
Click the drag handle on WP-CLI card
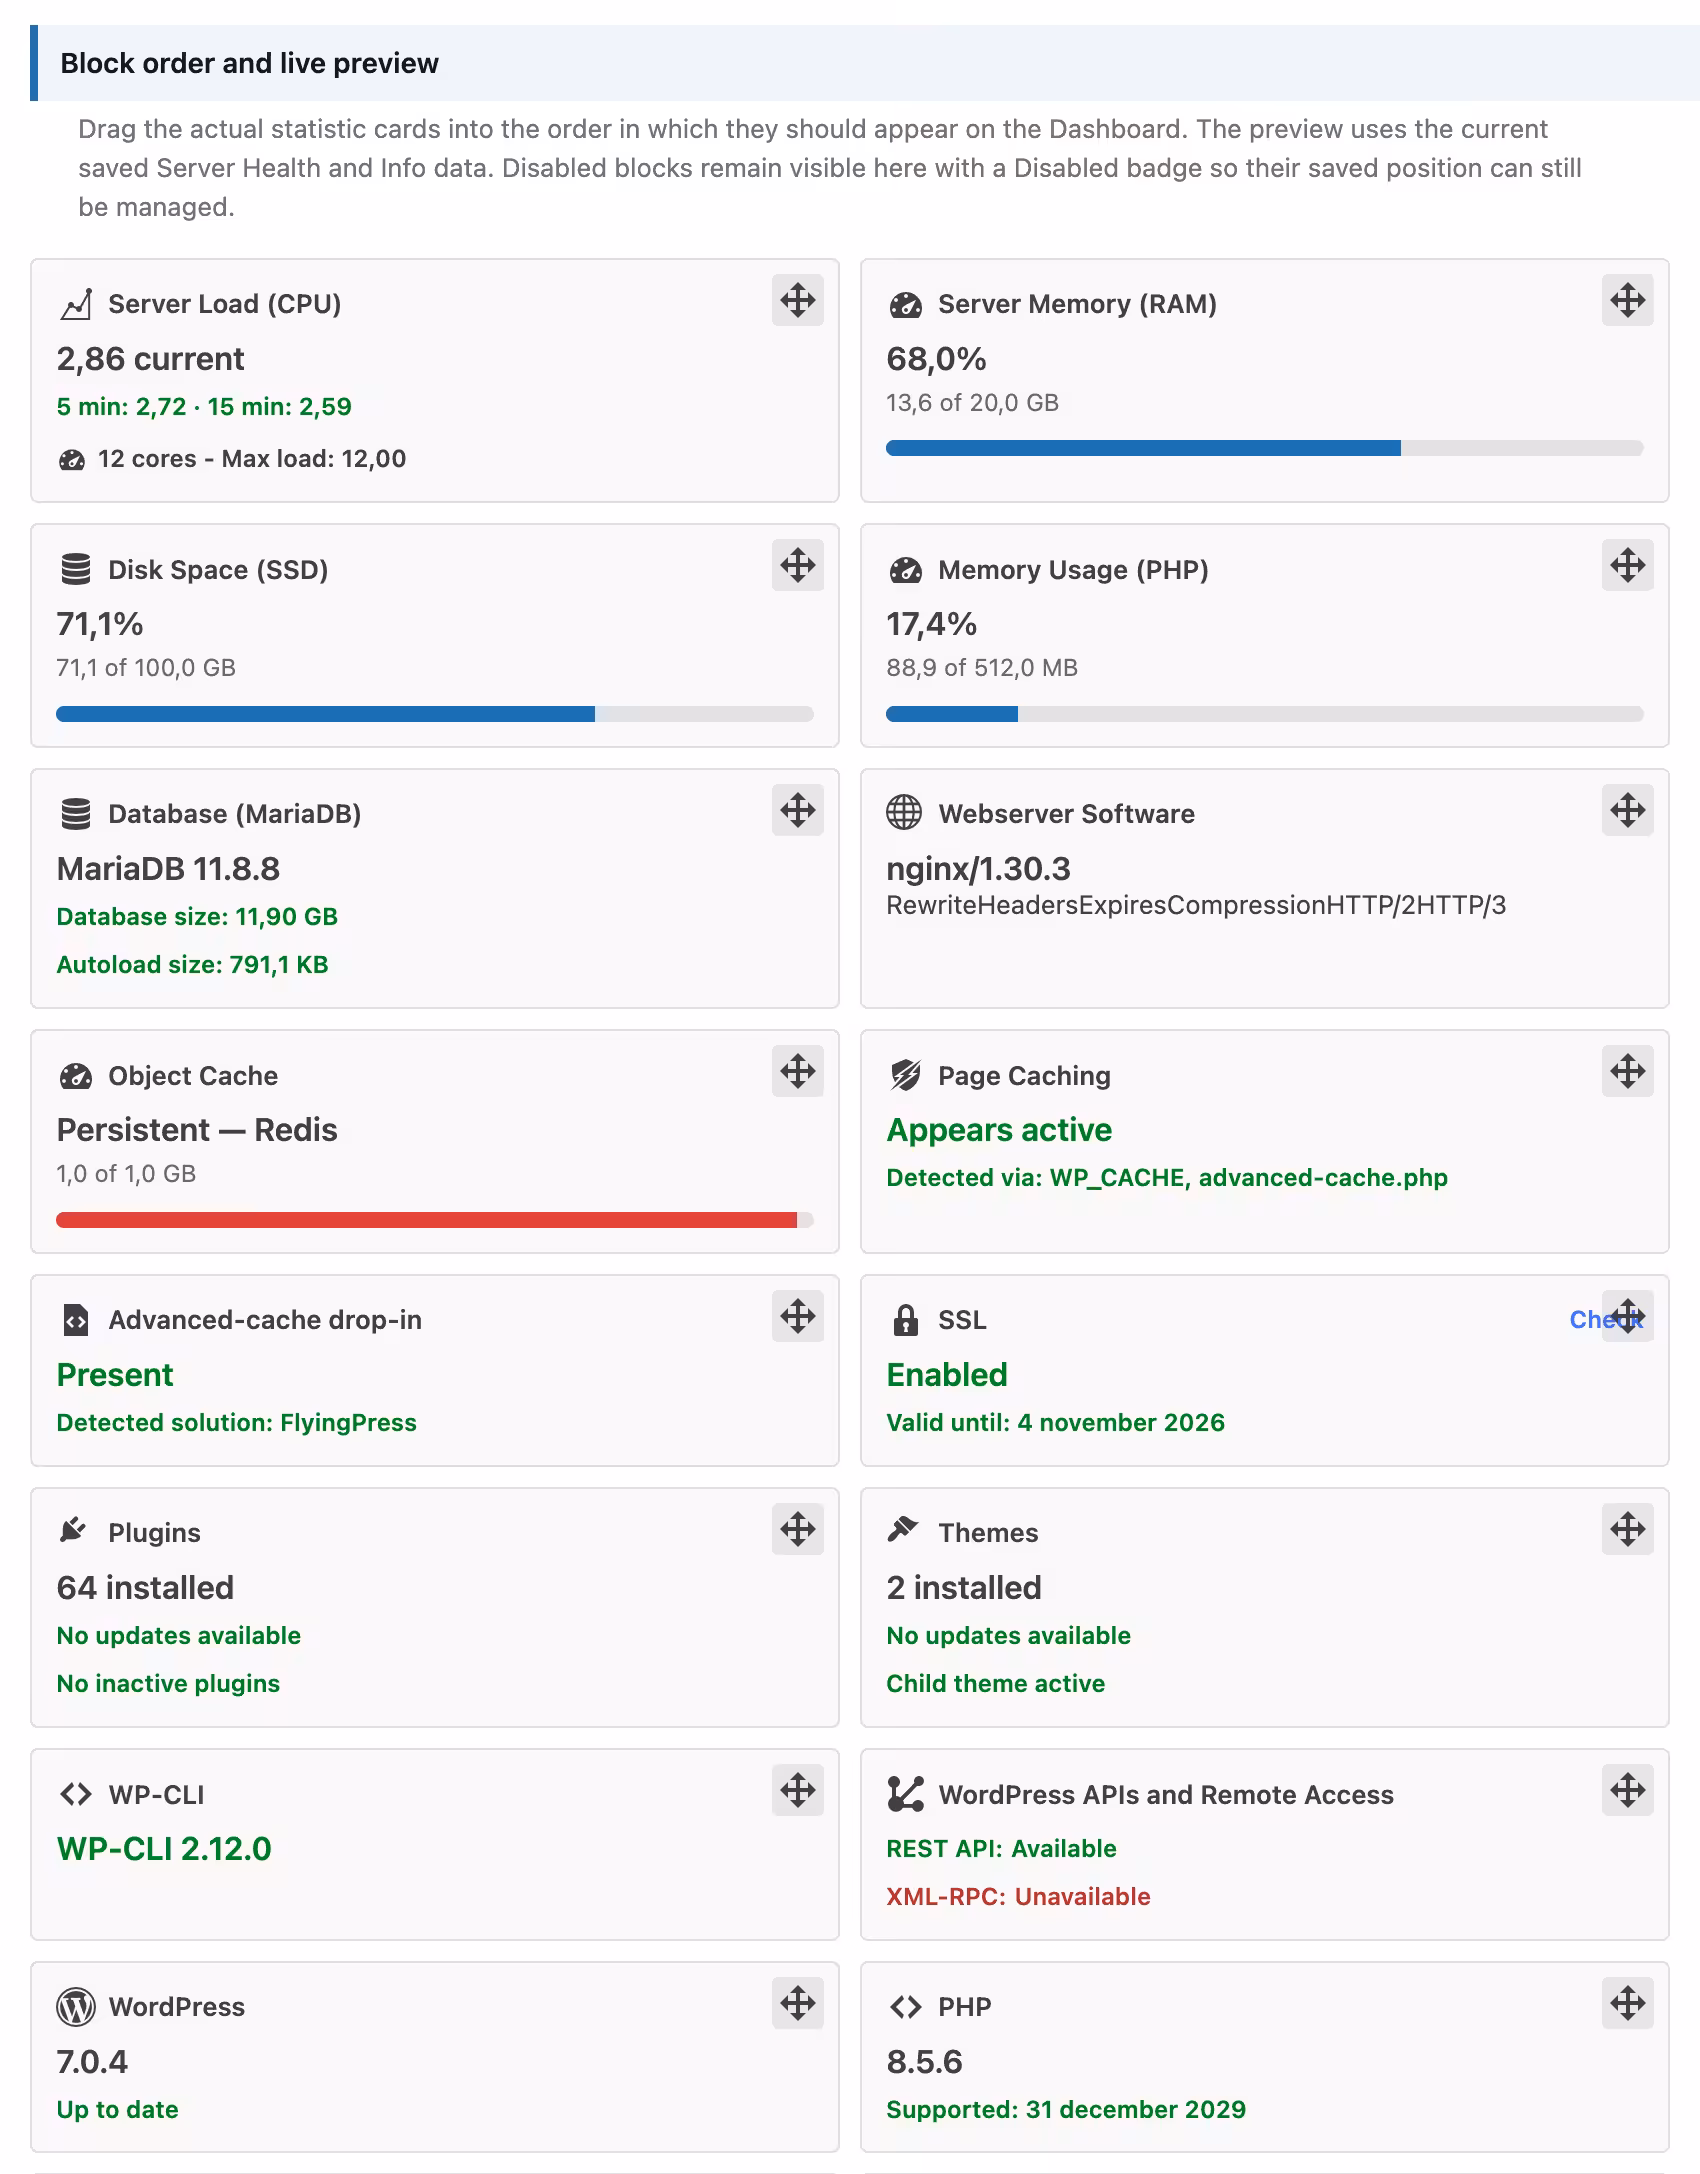tap(797, 1790)
